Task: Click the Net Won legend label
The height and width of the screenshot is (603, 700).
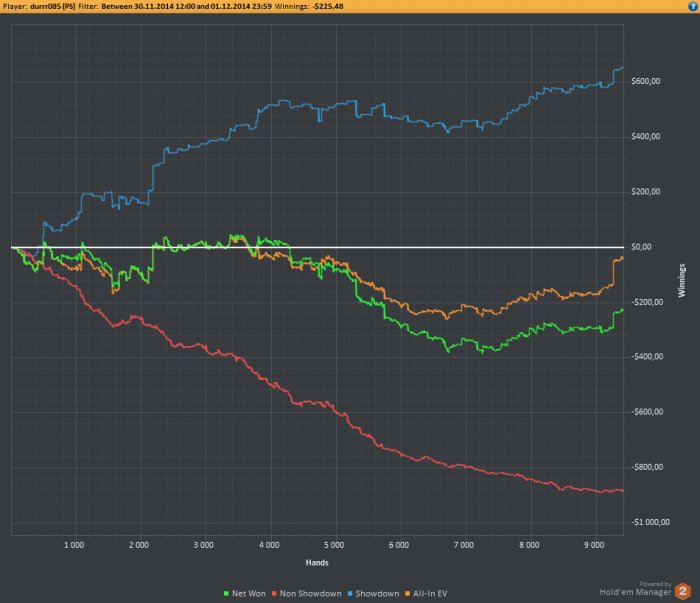Action: (249, 594)
